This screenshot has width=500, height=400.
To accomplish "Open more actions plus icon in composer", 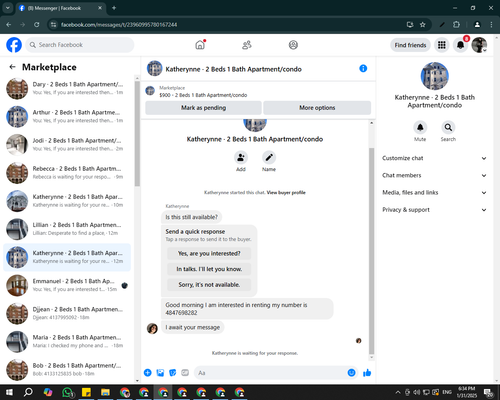I will (148, 373).
